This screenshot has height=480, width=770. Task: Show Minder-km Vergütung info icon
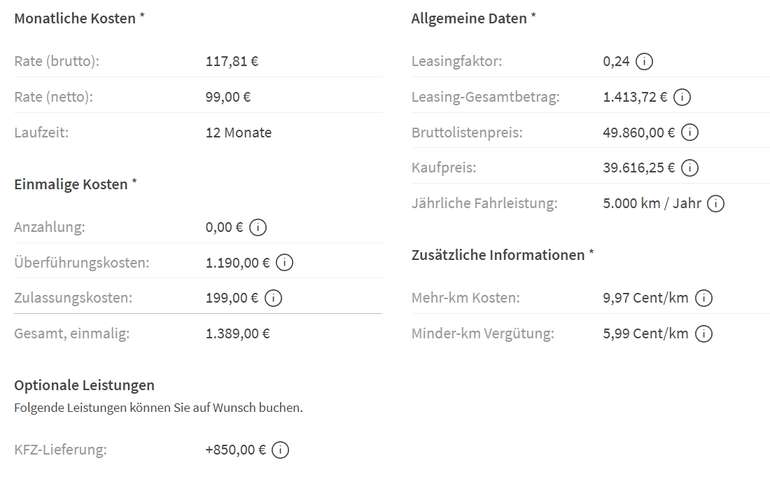click(x=704, y=333)
